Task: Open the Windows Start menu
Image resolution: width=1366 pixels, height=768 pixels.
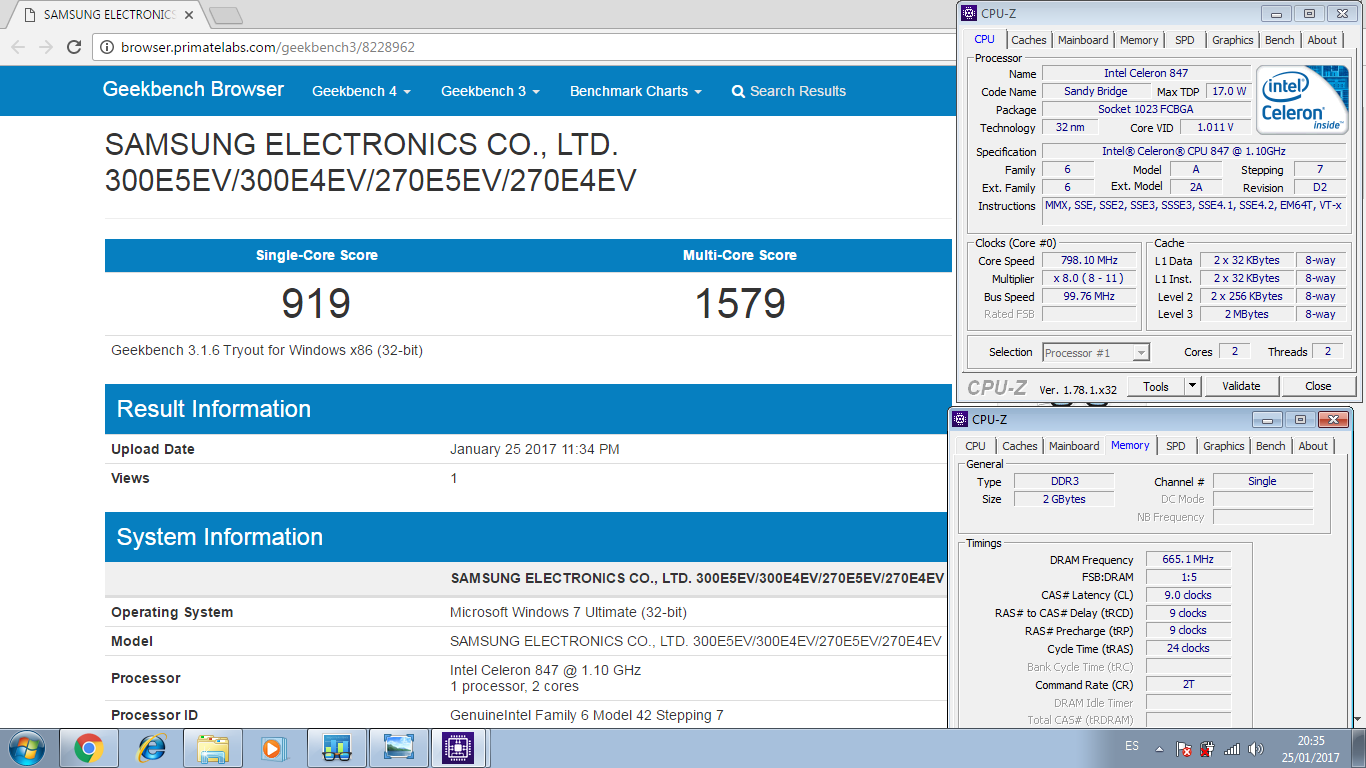Action: tap(25, 748)
